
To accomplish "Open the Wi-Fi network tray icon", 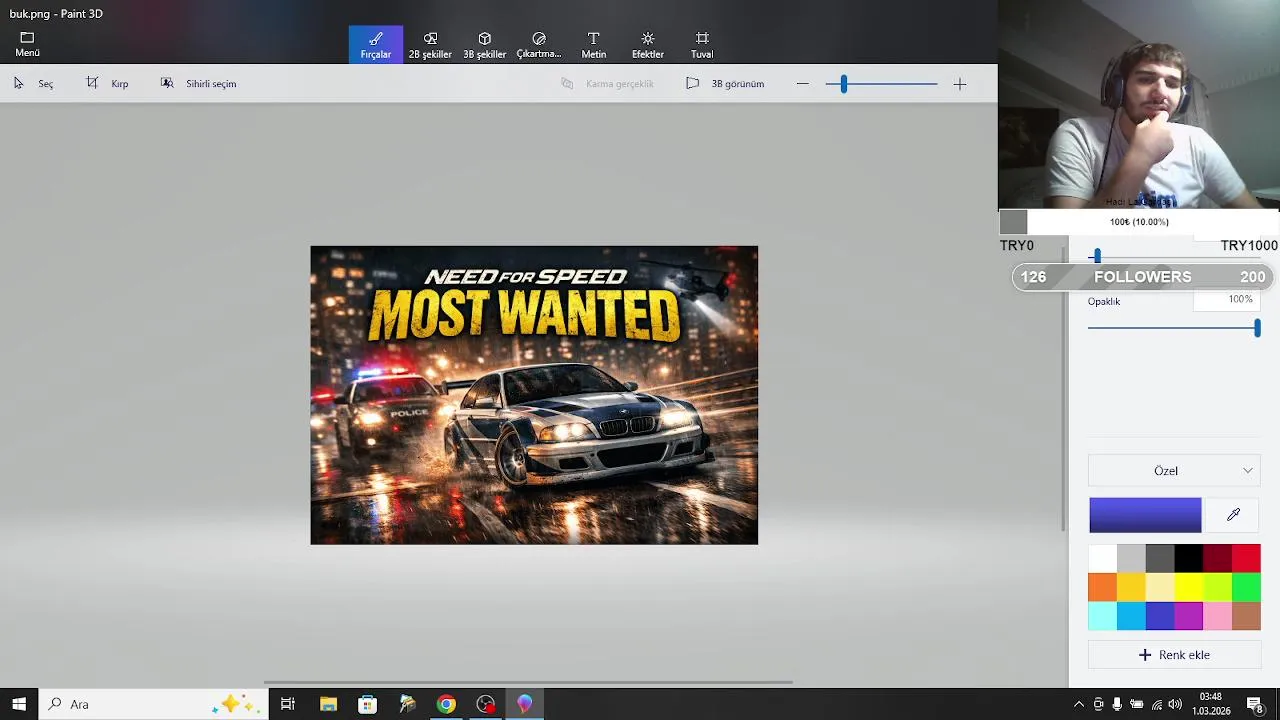I will [1155, 704].
